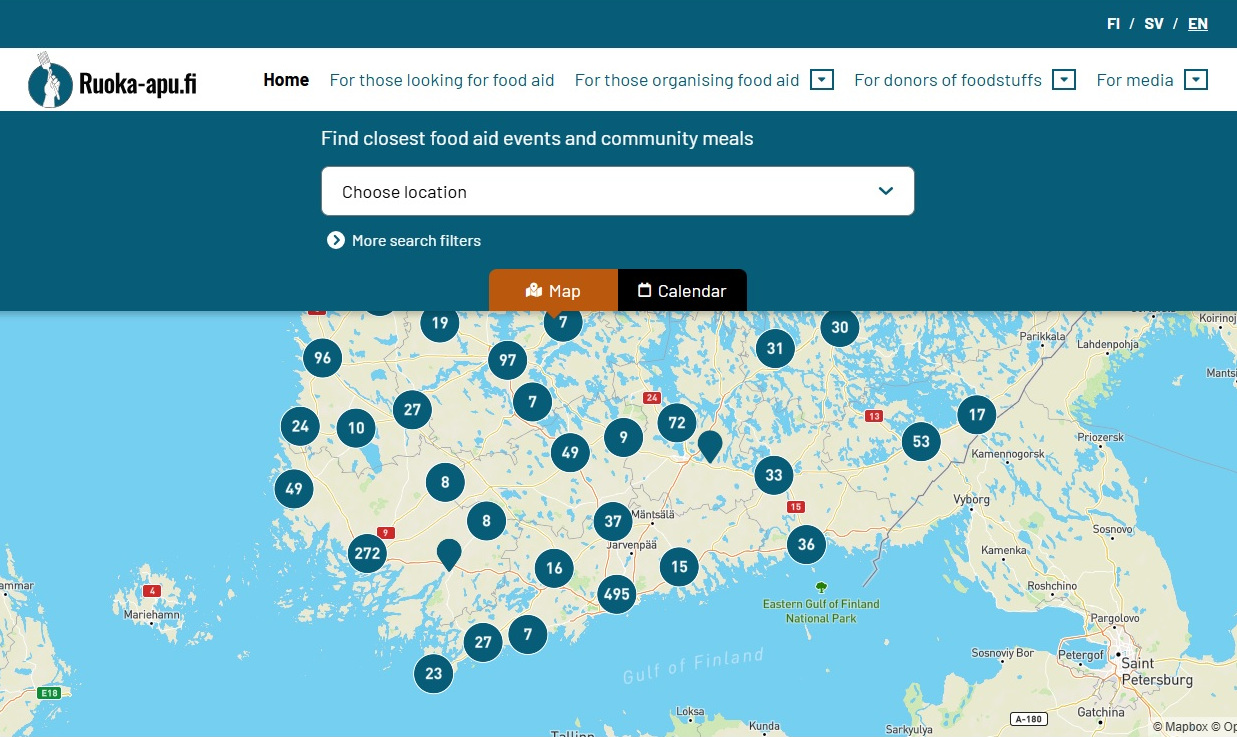The height and width of the screenshot is (737, 1237).
Task: Select the single pin marker beside cluster 272
Action: (449, 552)
